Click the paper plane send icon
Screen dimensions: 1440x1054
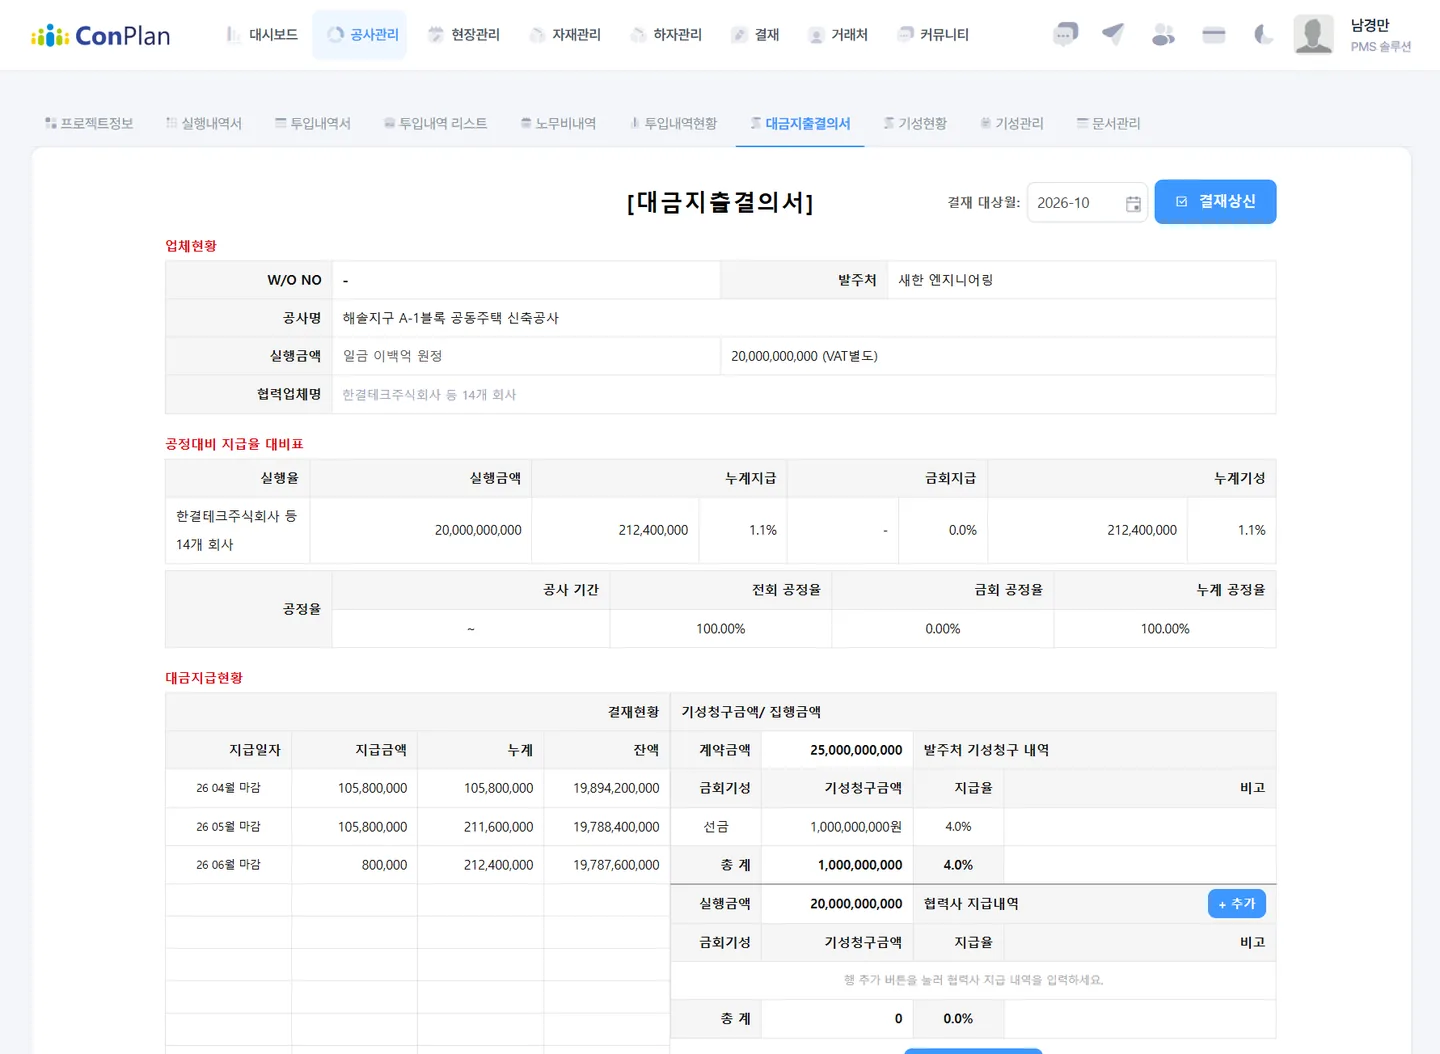(1113, 35)
